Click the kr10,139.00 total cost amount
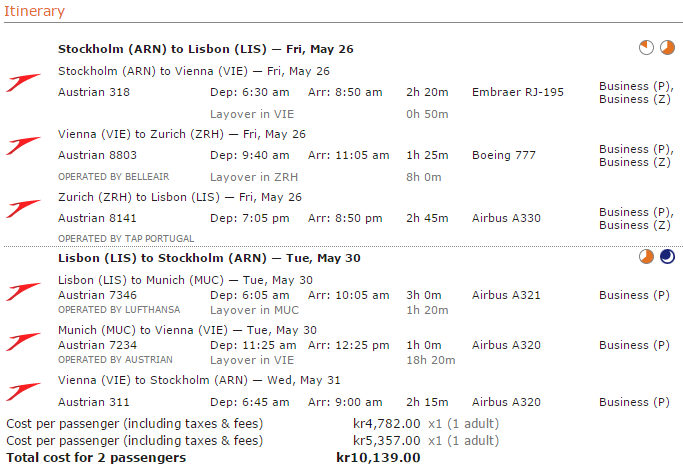683x469 pixels. pos(378,458)
